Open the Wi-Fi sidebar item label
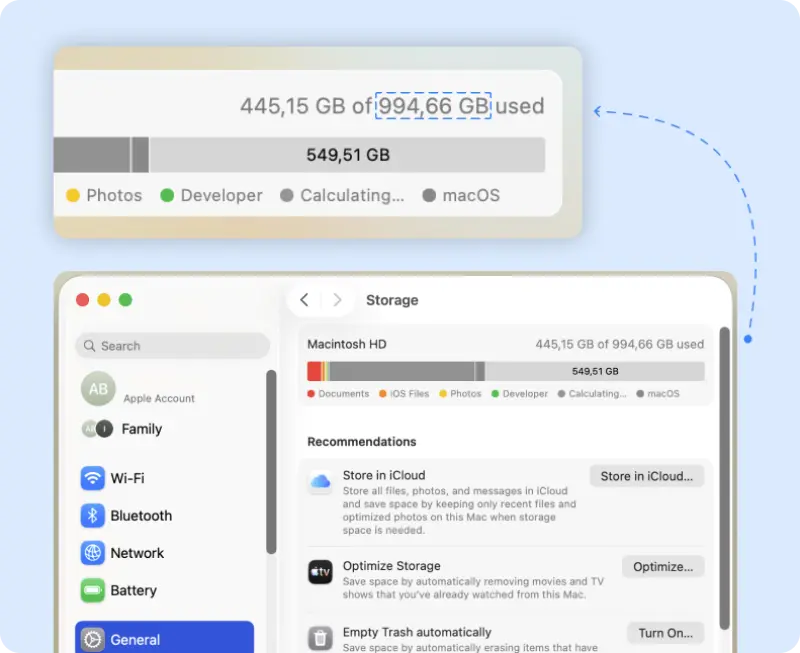The height and width of the screenshot is (653, 800). (128, 478)
